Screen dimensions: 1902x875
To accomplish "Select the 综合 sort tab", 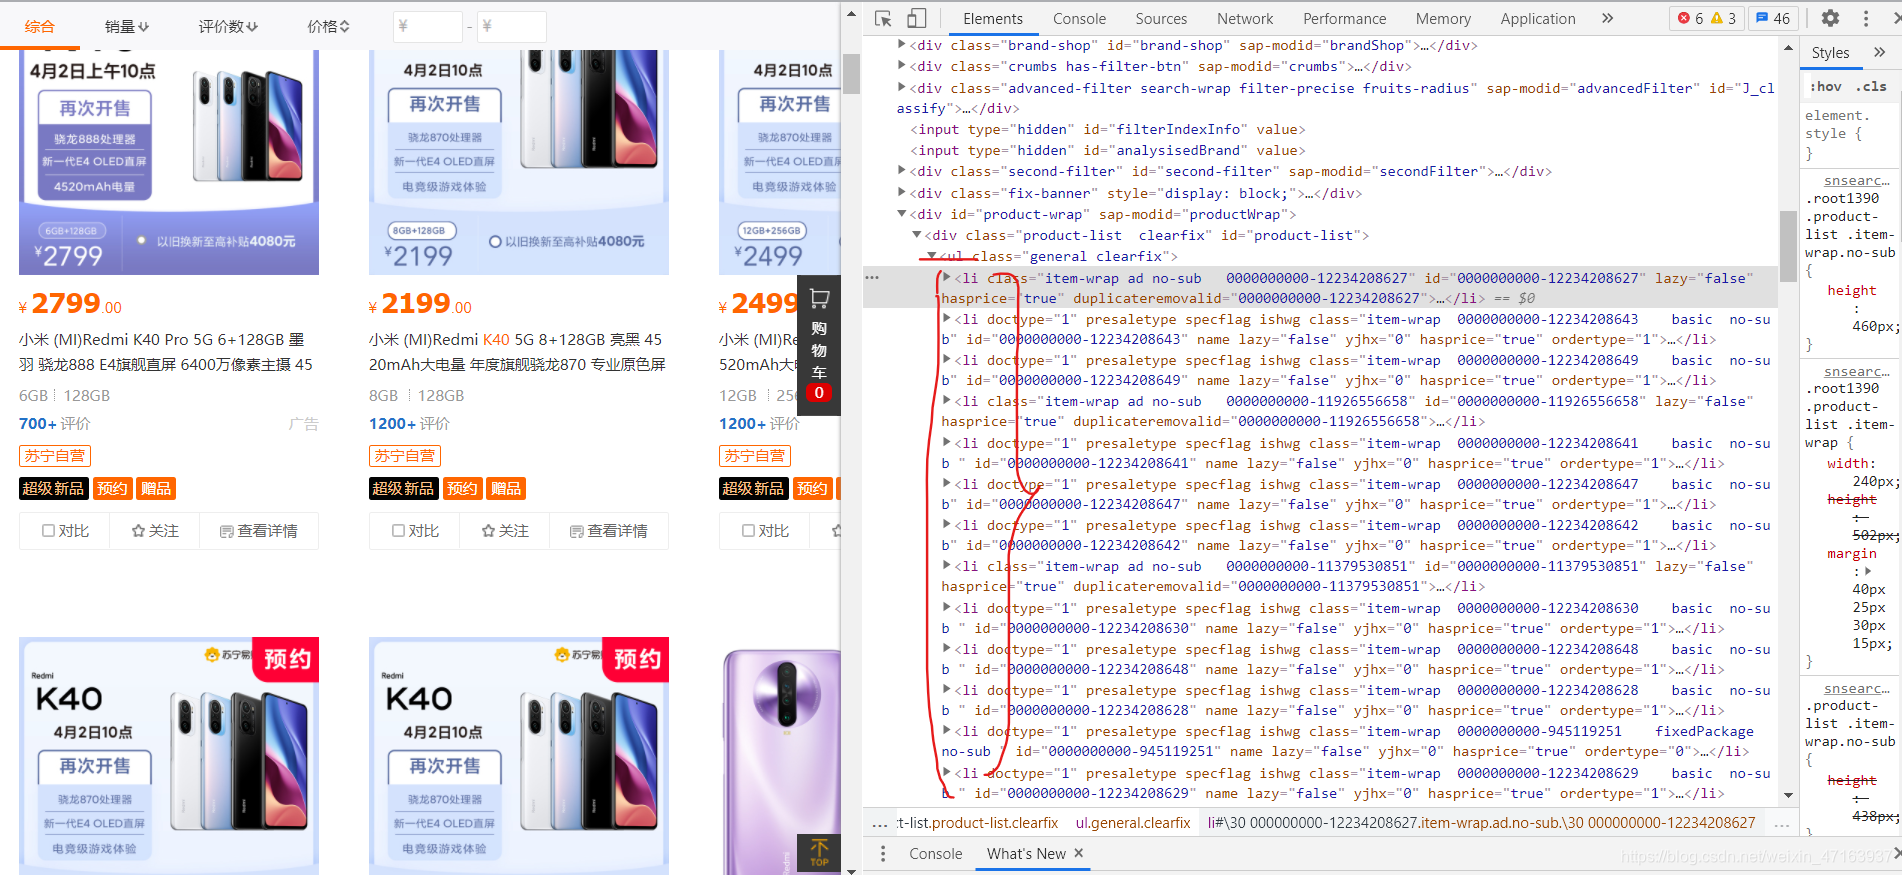I will (40, 26).
